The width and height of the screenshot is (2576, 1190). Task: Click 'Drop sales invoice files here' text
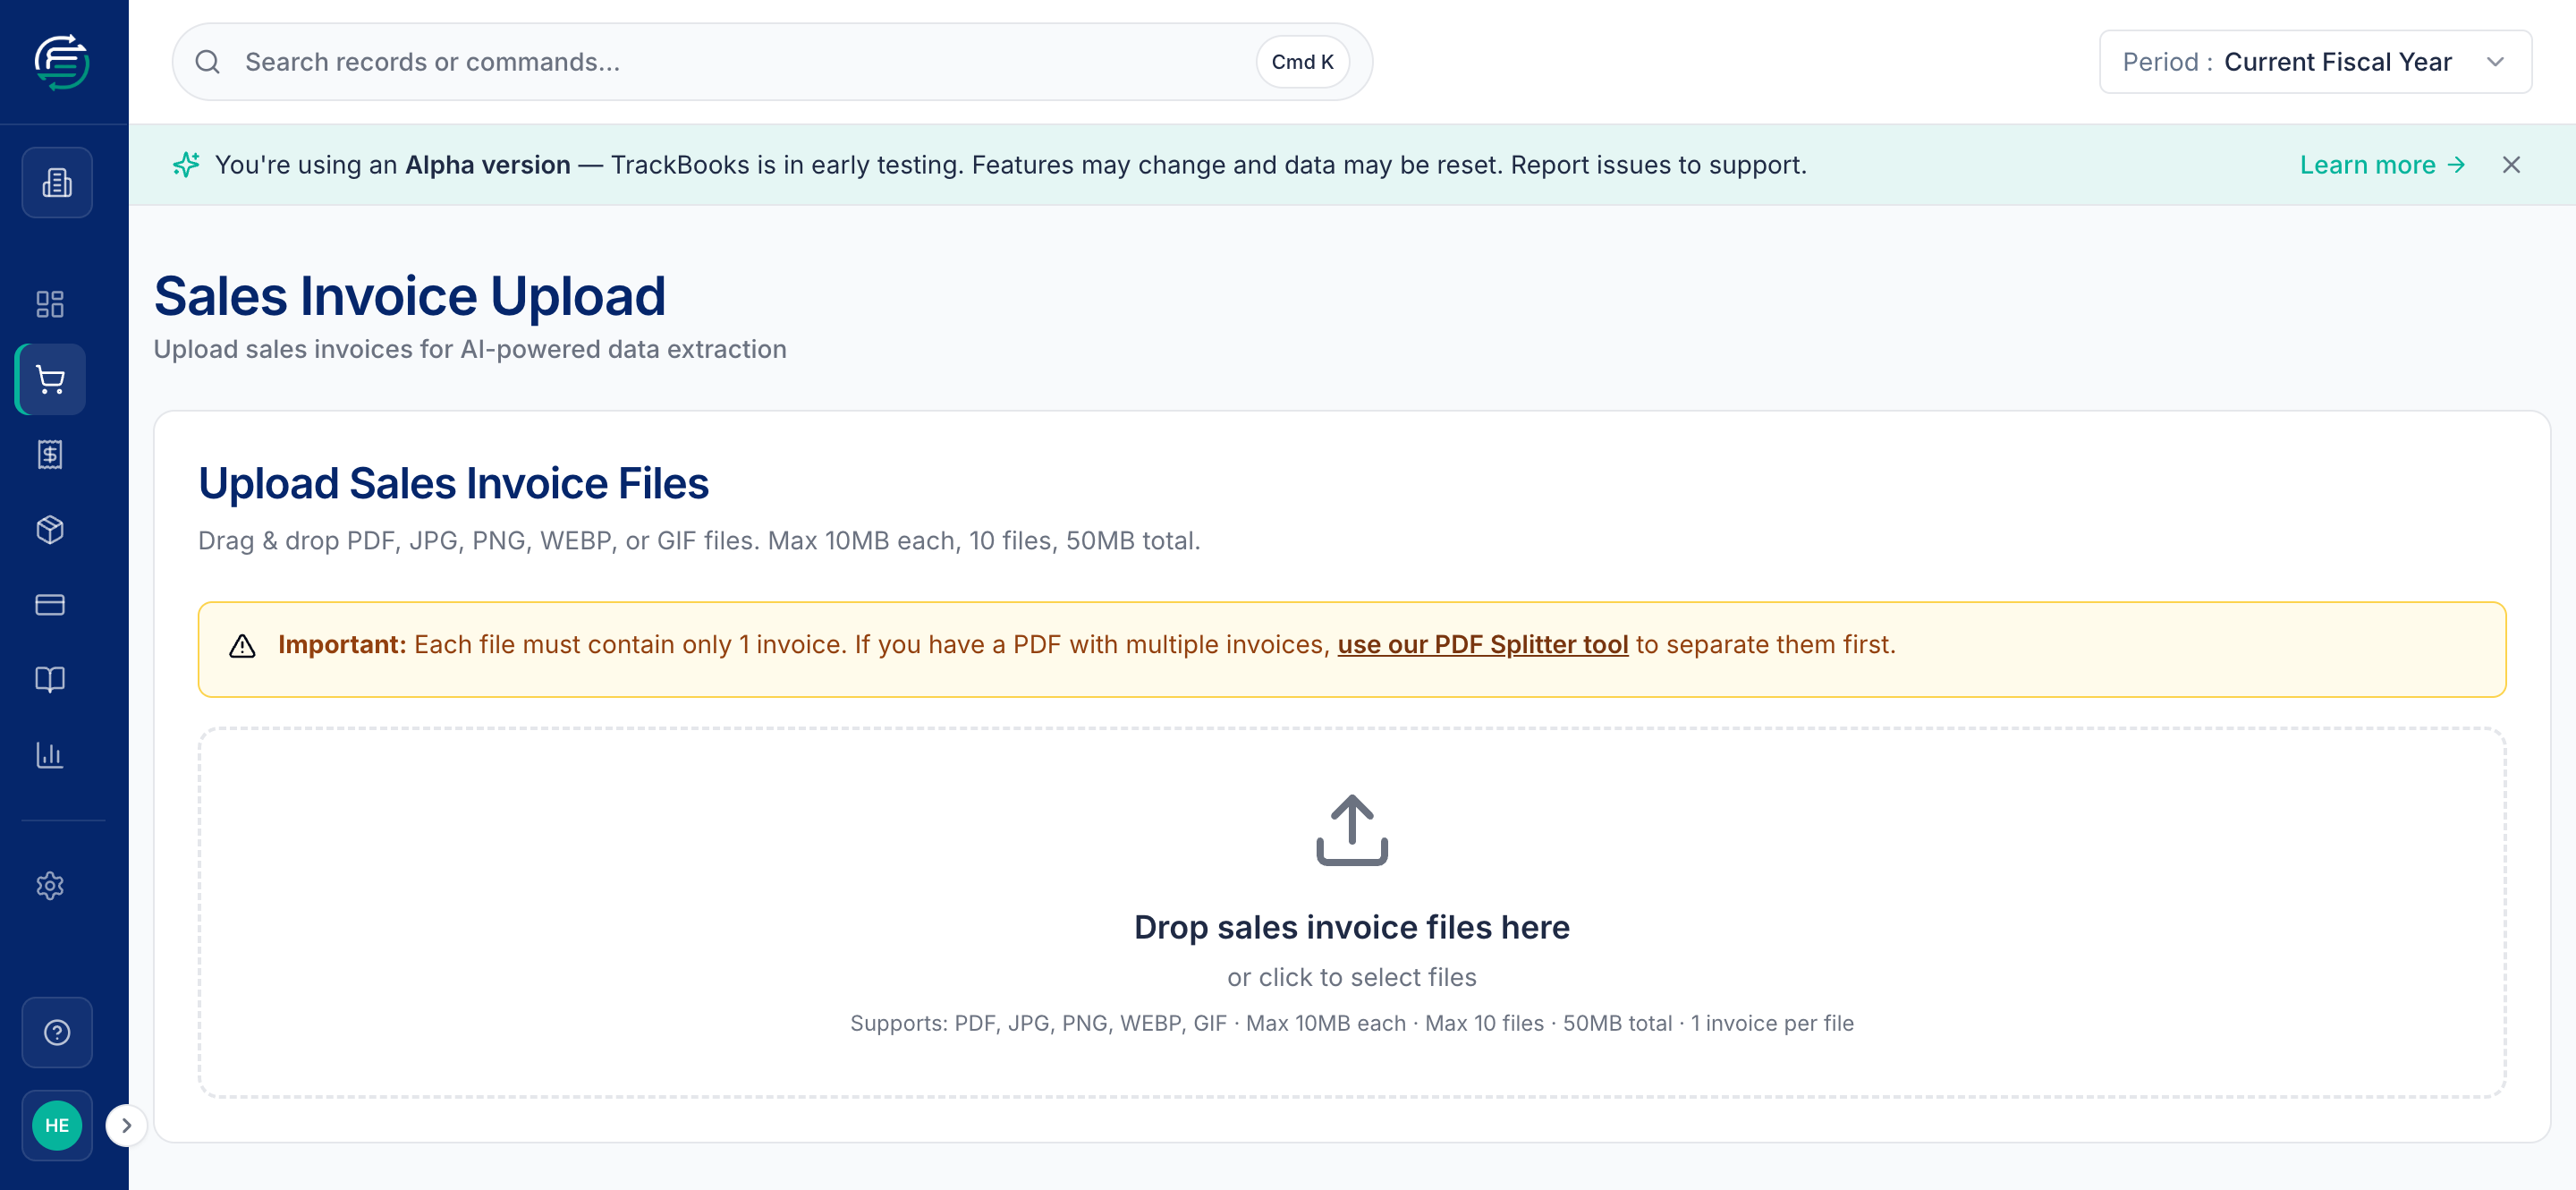click(x=1352, y=927)
